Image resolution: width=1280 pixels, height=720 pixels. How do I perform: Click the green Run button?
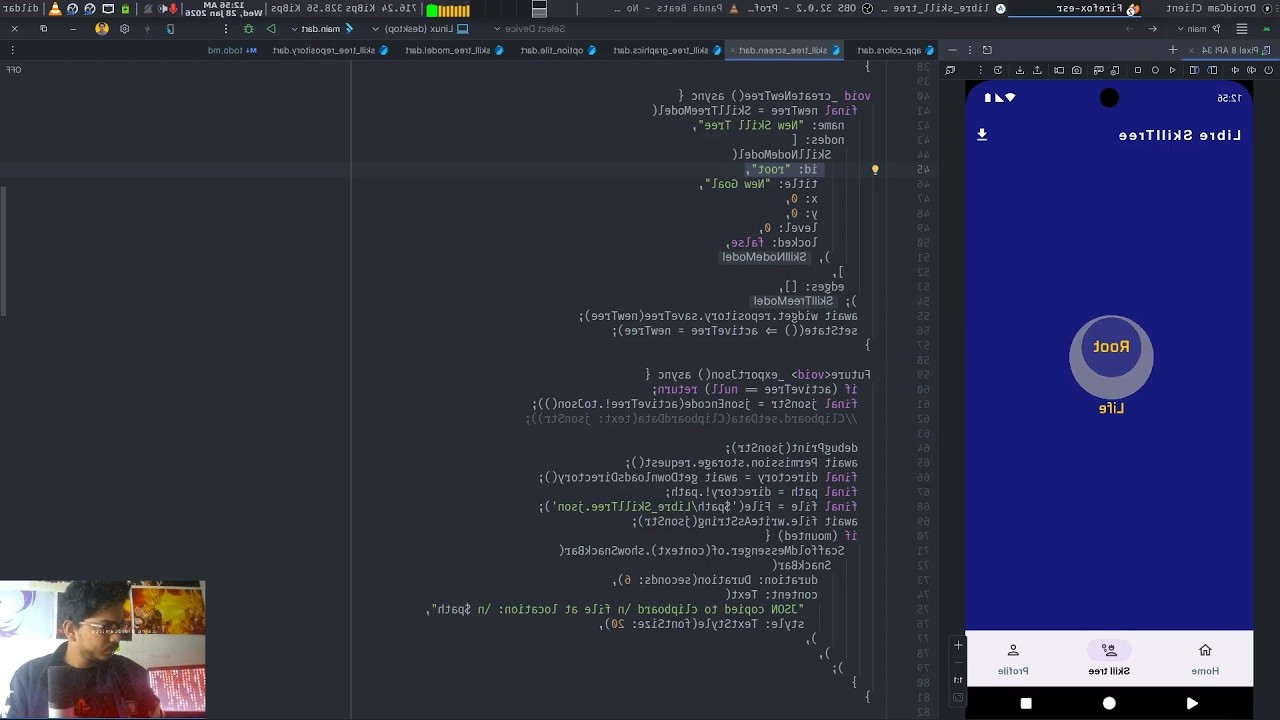click(271, 28)
